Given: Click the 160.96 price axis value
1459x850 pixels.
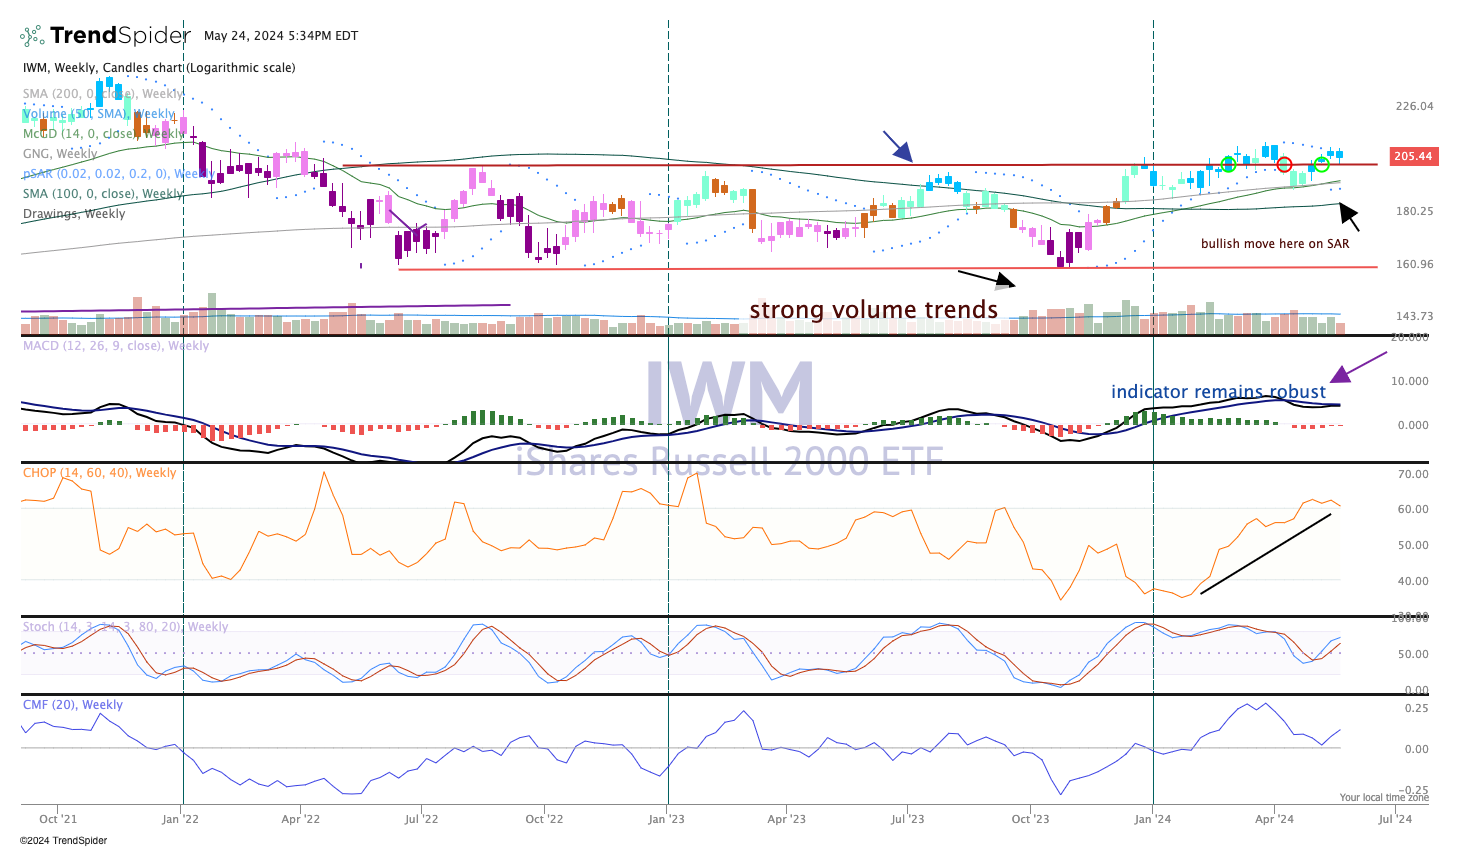Looking at the screenshot, I should (1414, 265).
